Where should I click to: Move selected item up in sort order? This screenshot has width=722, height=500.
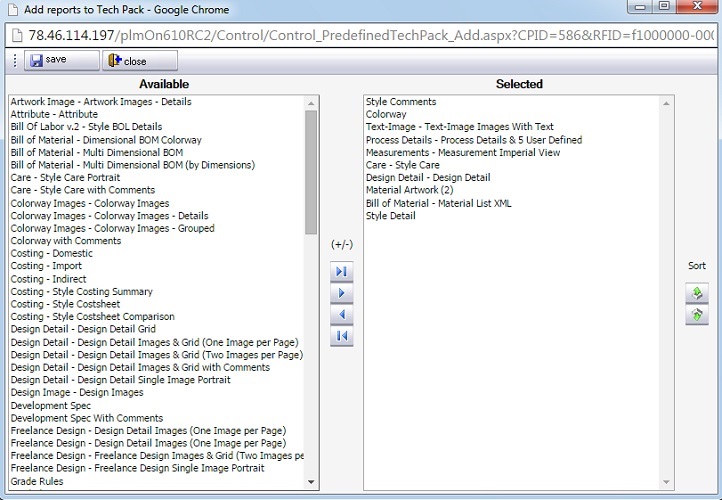point(697,293)
